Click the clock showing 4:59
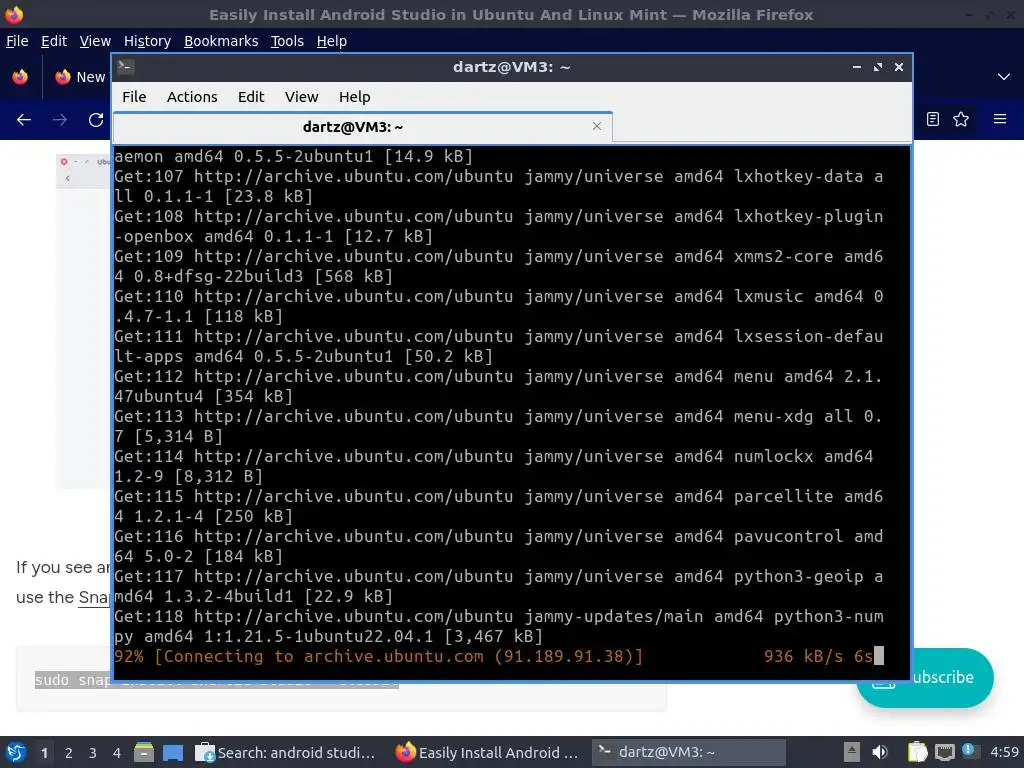This screenshot has width=1024, height=768. coord(1004,752)
